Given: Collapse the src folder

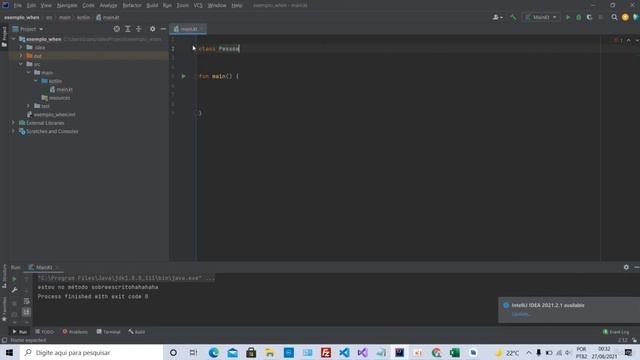Looking at the screenshot, I should (21, 64).
